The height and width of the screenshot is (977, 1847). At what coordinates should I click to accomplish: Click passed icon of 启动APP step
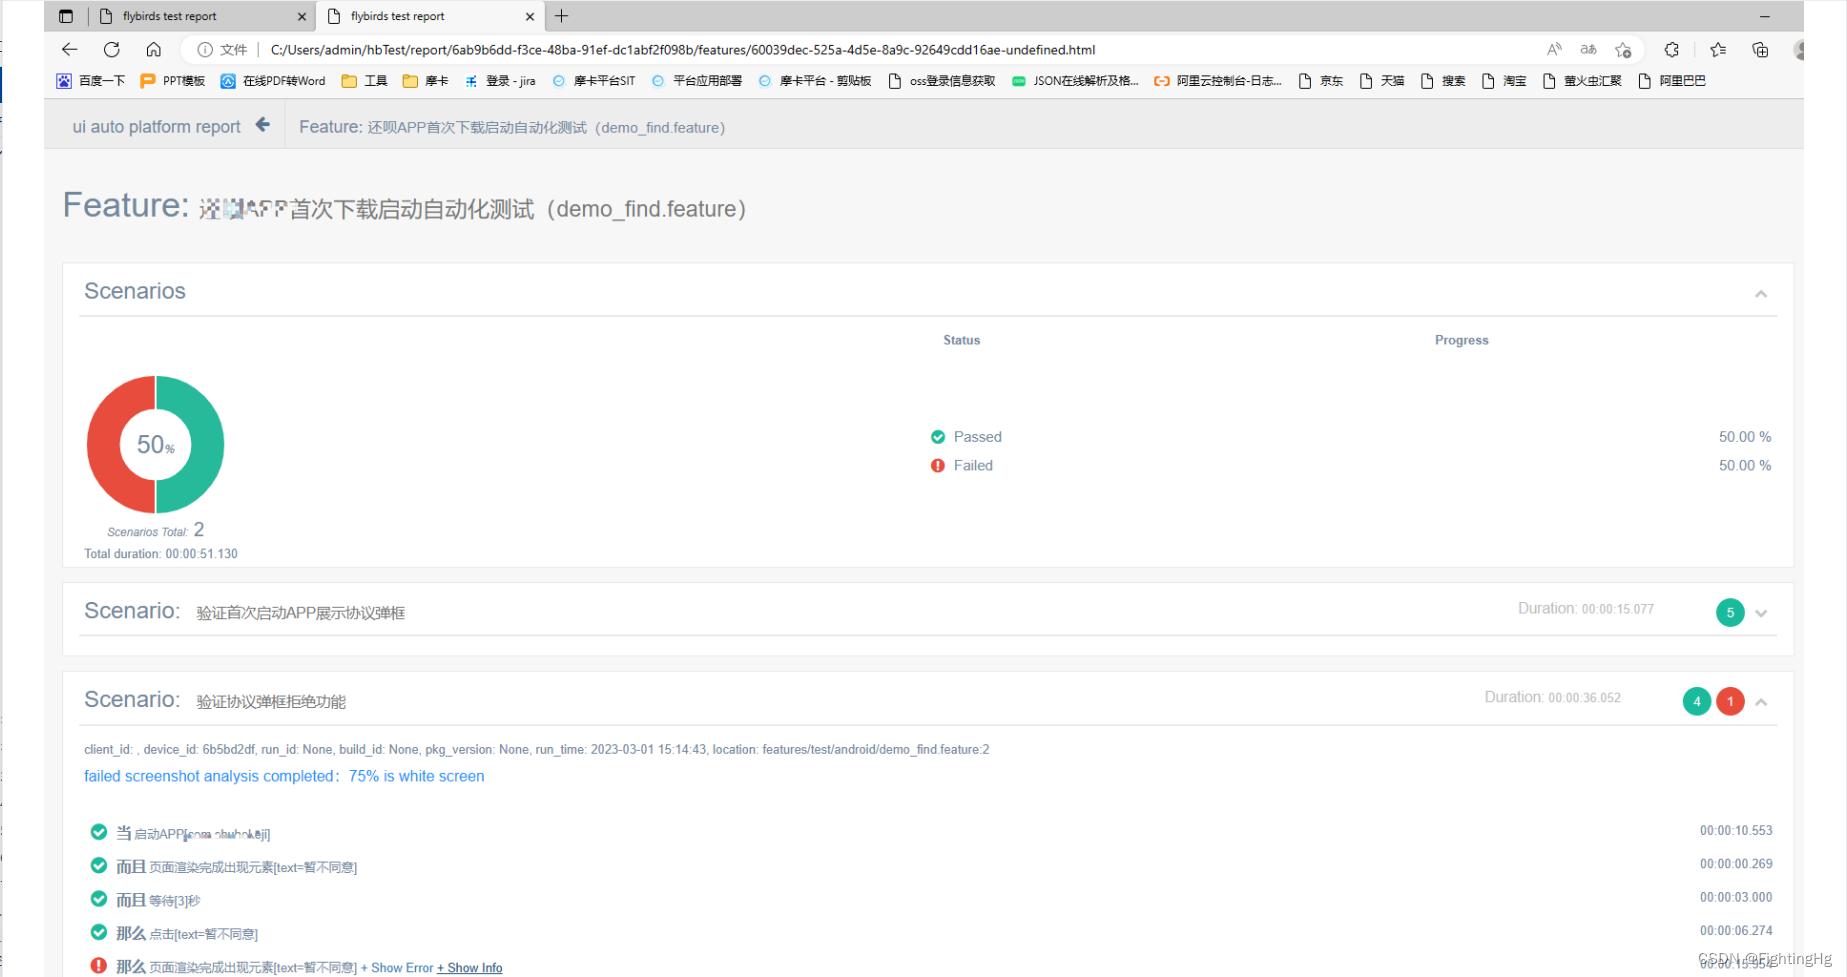pyautogui.click(x=99, y=832)
